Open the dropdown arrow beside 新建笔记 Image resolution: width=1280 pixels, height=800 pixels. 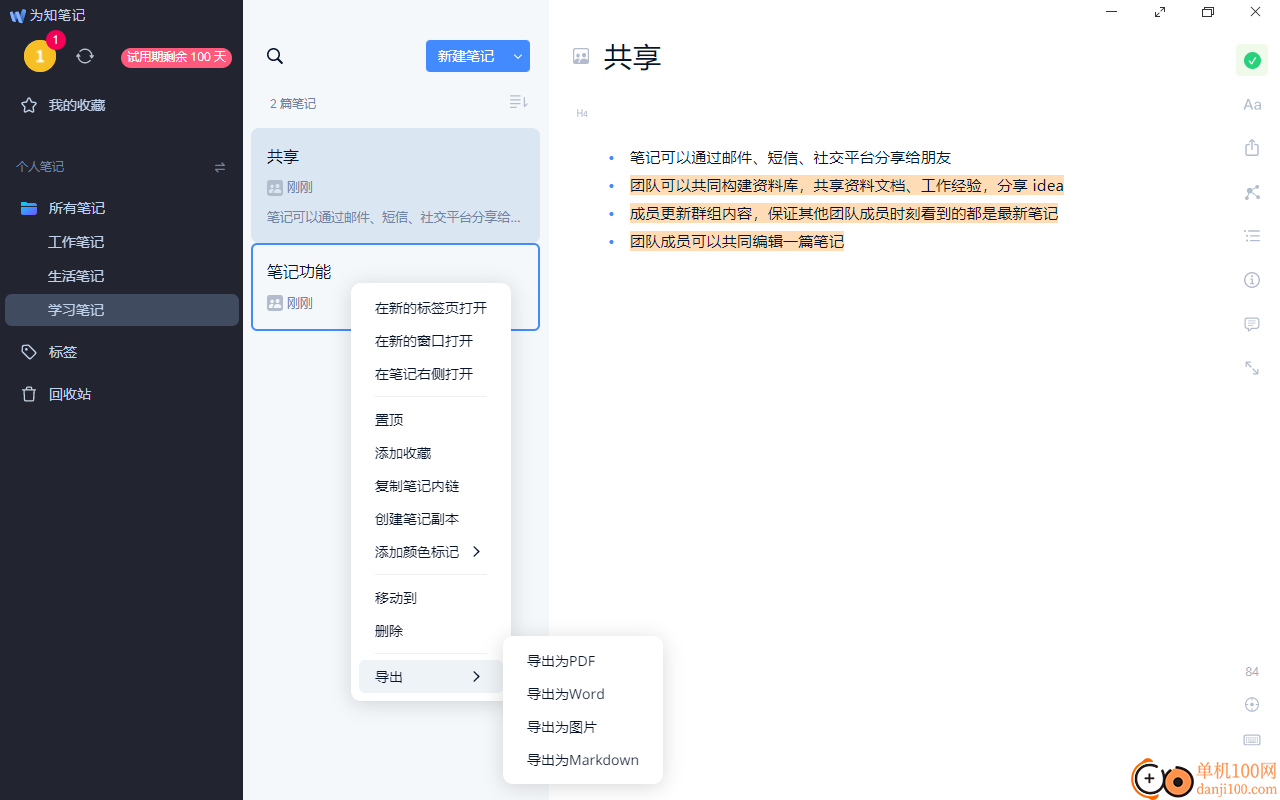coord(518,56)
